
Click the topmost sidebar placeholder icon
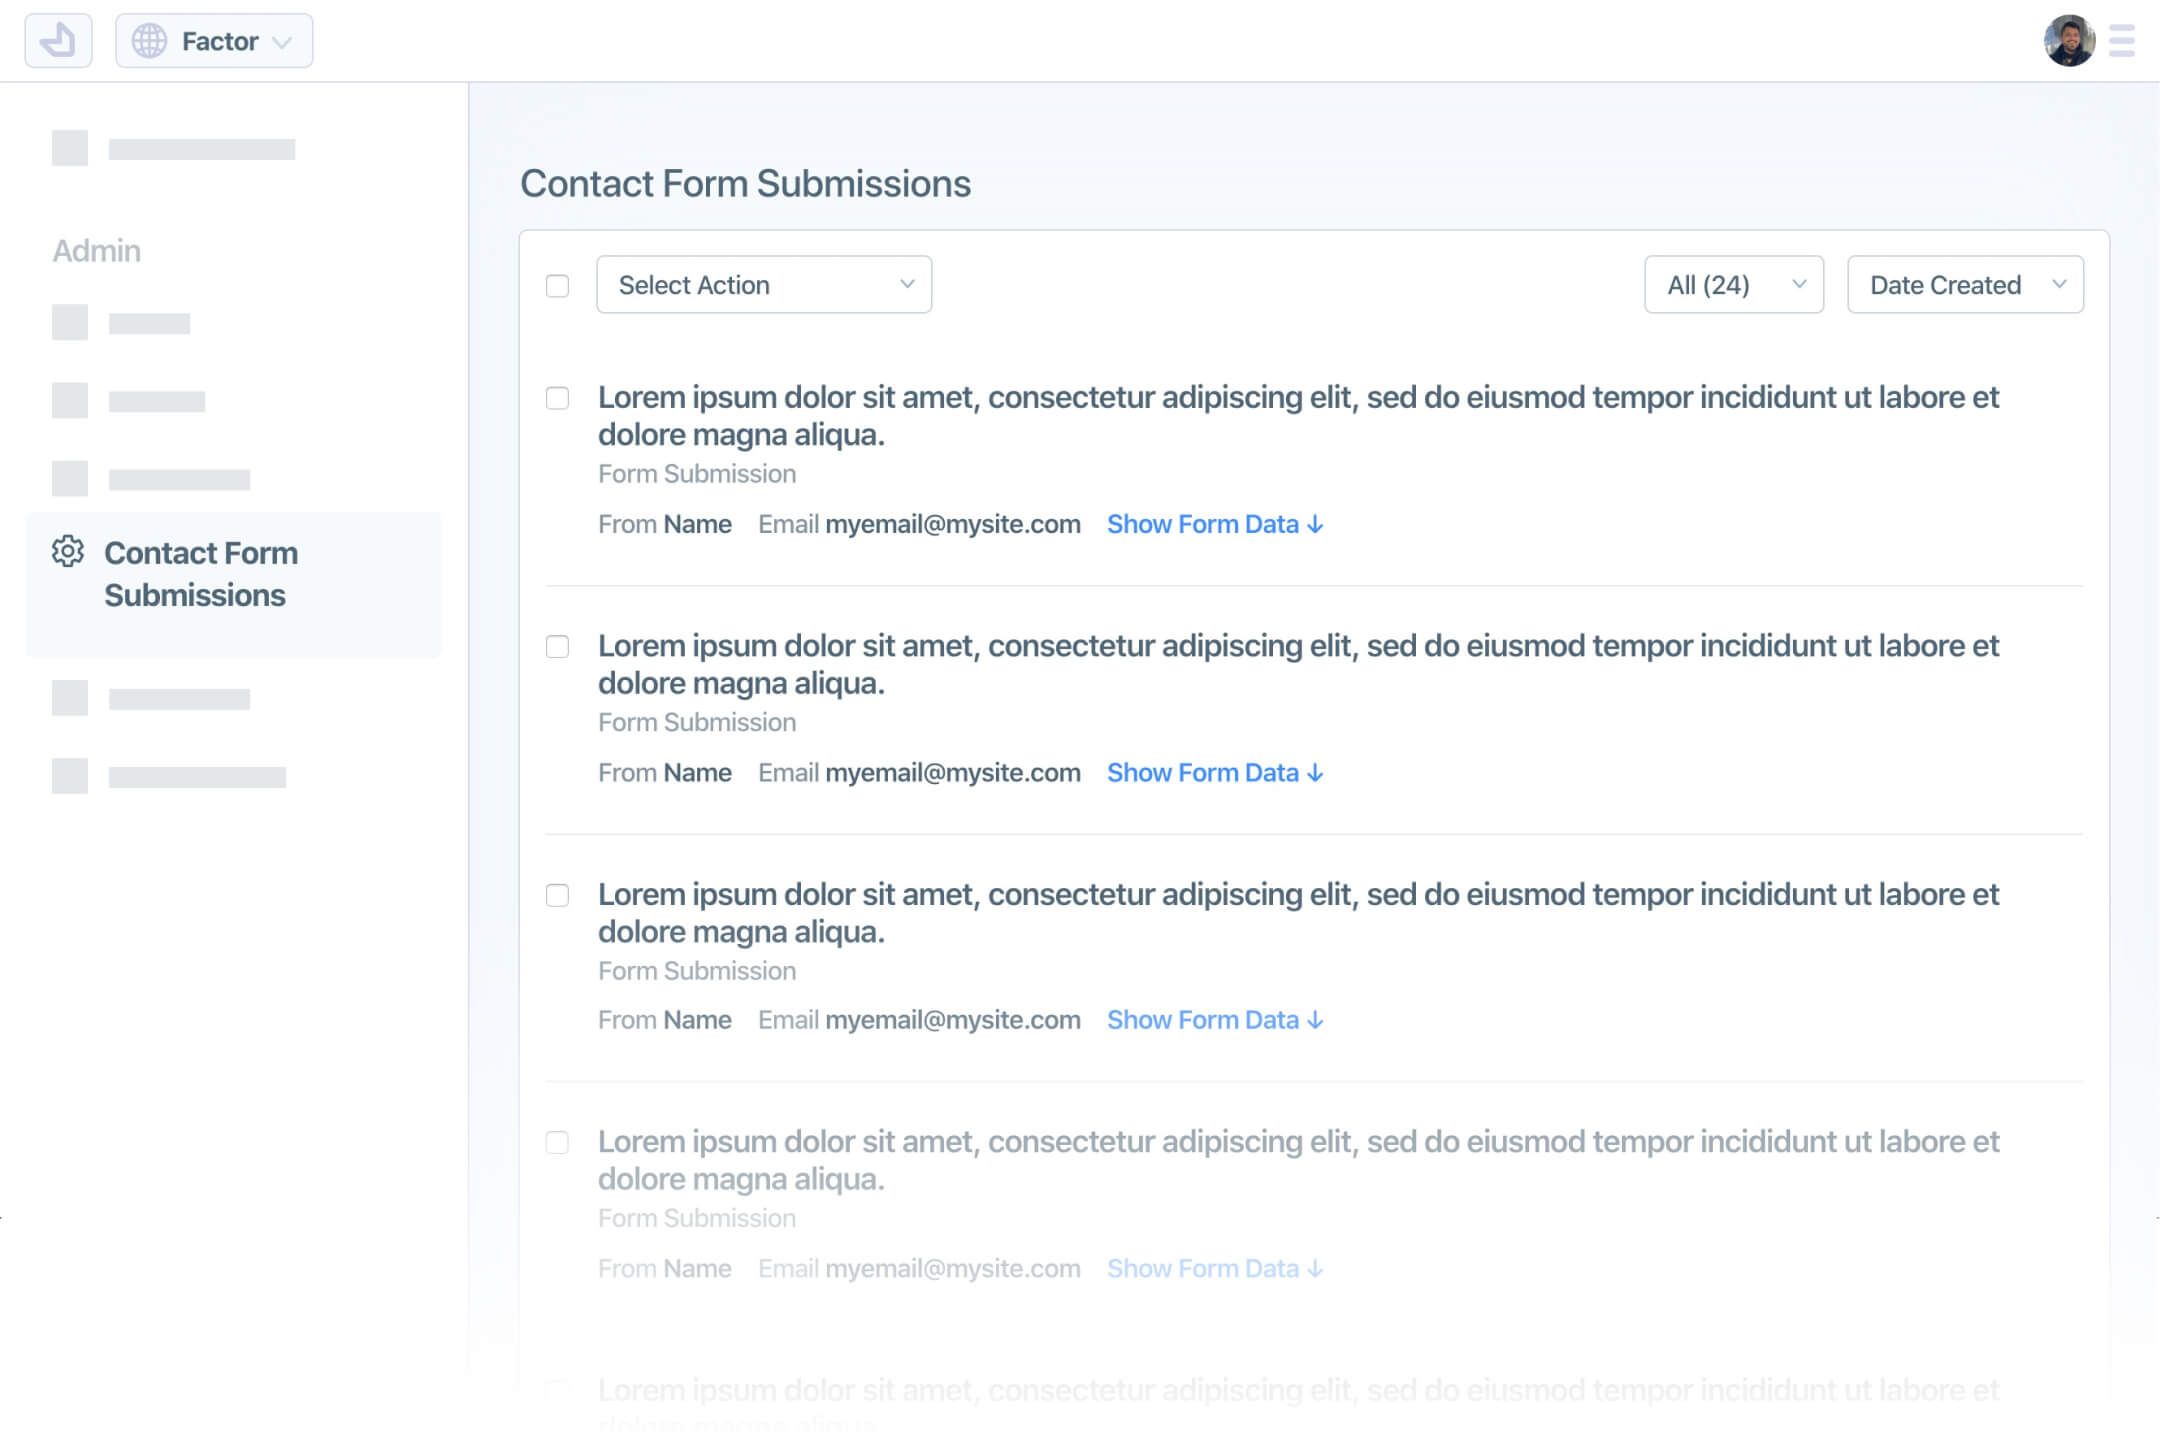[70, 148]
